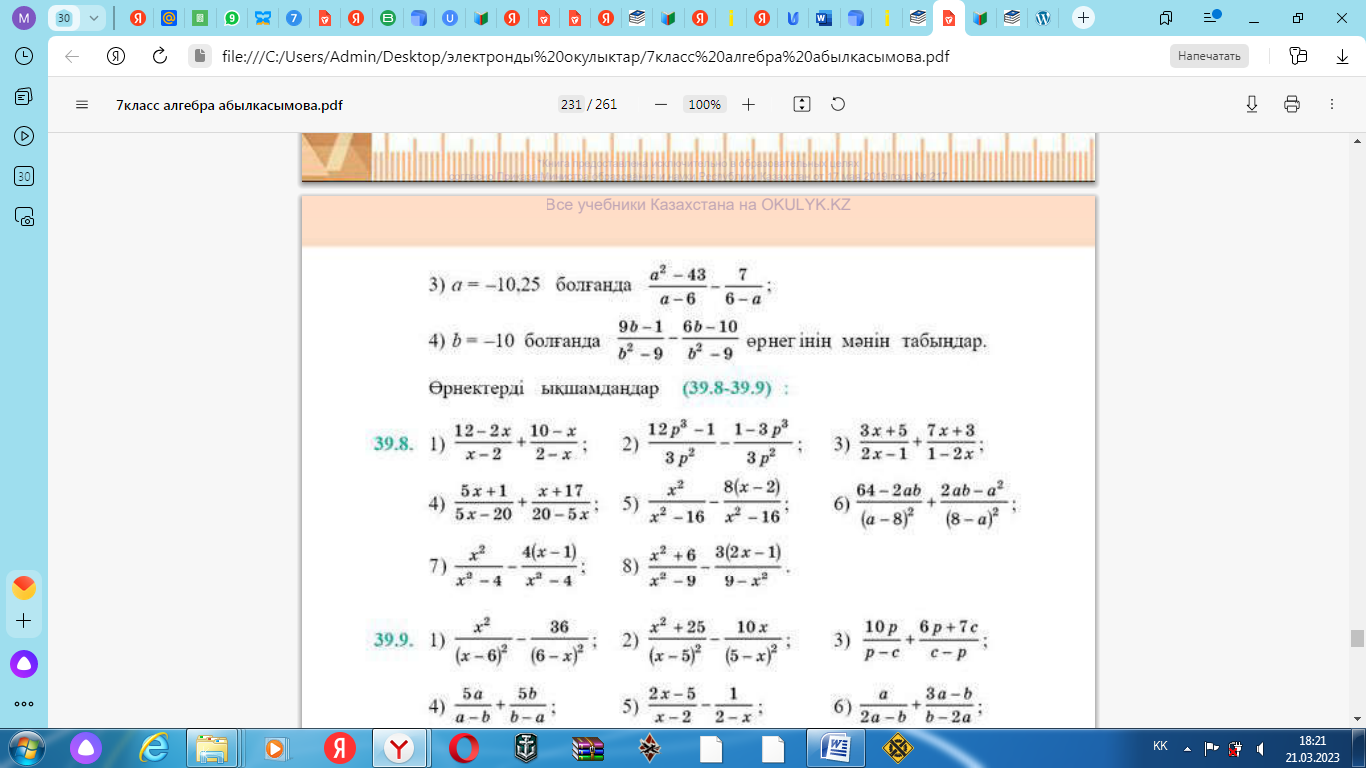Click the address bar with the file URL

coord(585,56)
